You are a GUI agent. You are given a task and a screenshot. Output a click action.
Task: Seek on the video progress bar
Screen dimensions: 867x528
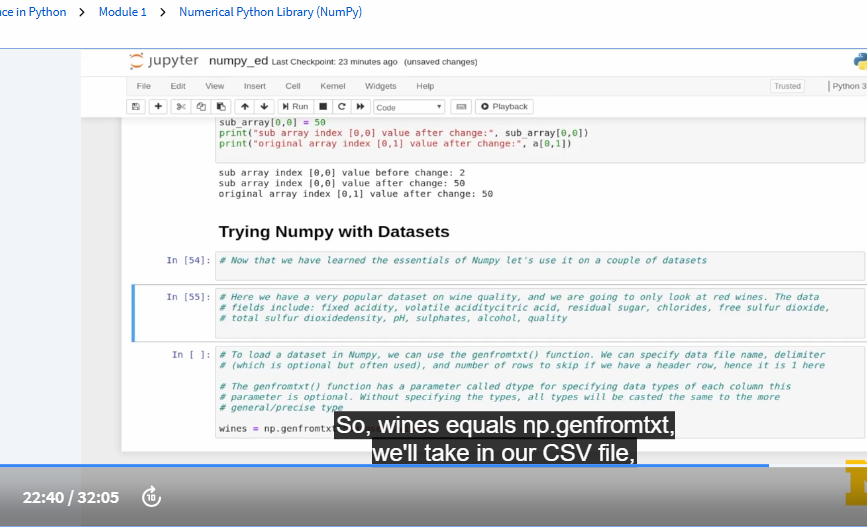point(434,466)
